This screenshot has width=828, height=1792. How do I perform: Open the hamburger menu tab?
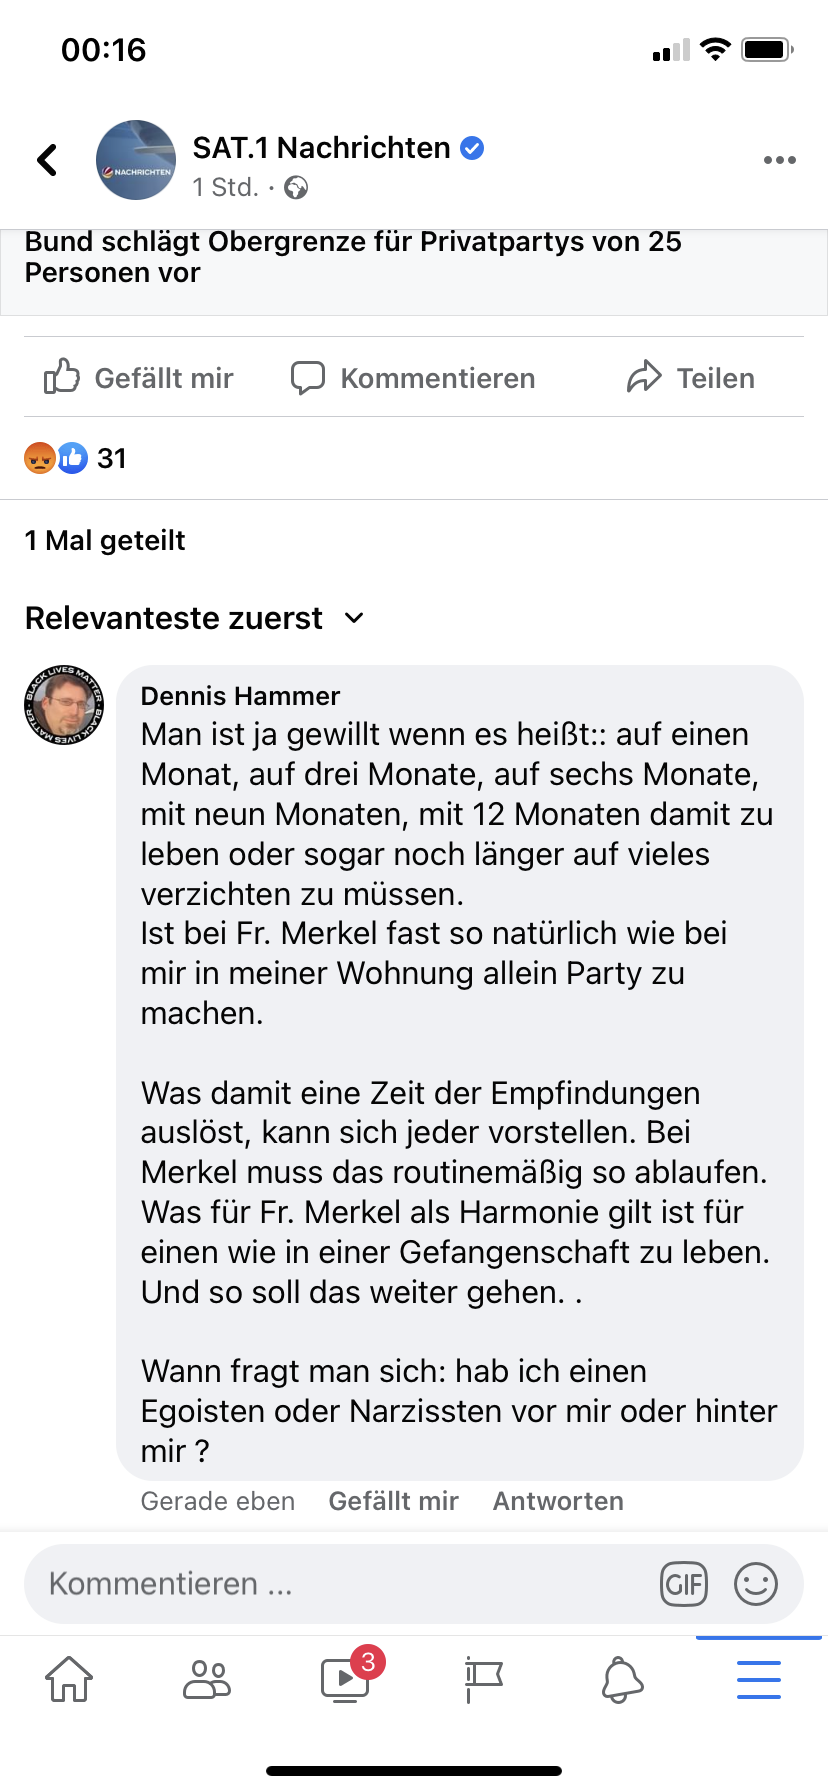click(759, 1679)
